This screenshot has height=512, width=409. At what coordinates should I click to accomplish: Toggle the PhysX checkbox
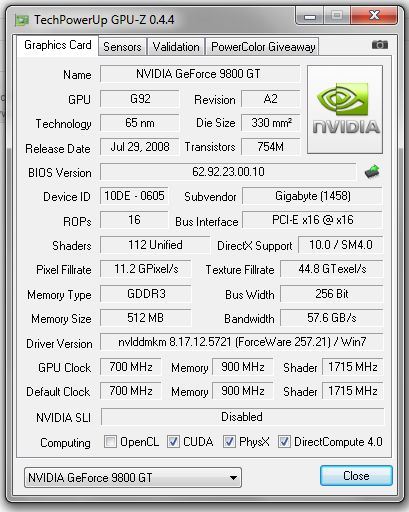click(x=229, y=442)
